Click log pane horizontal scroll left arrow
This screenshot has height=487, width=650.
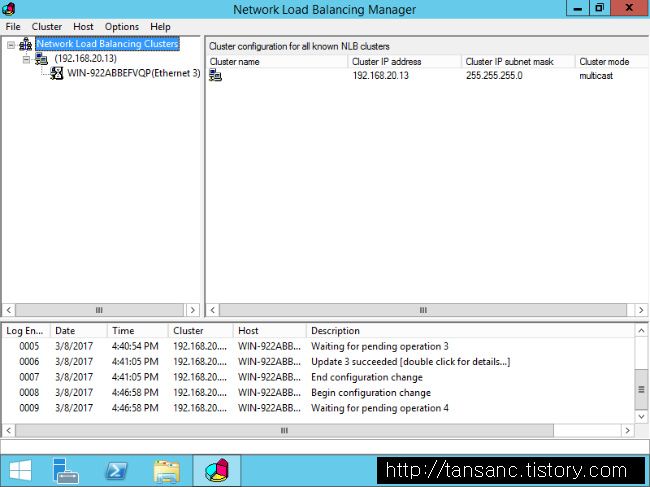point(9,431)
